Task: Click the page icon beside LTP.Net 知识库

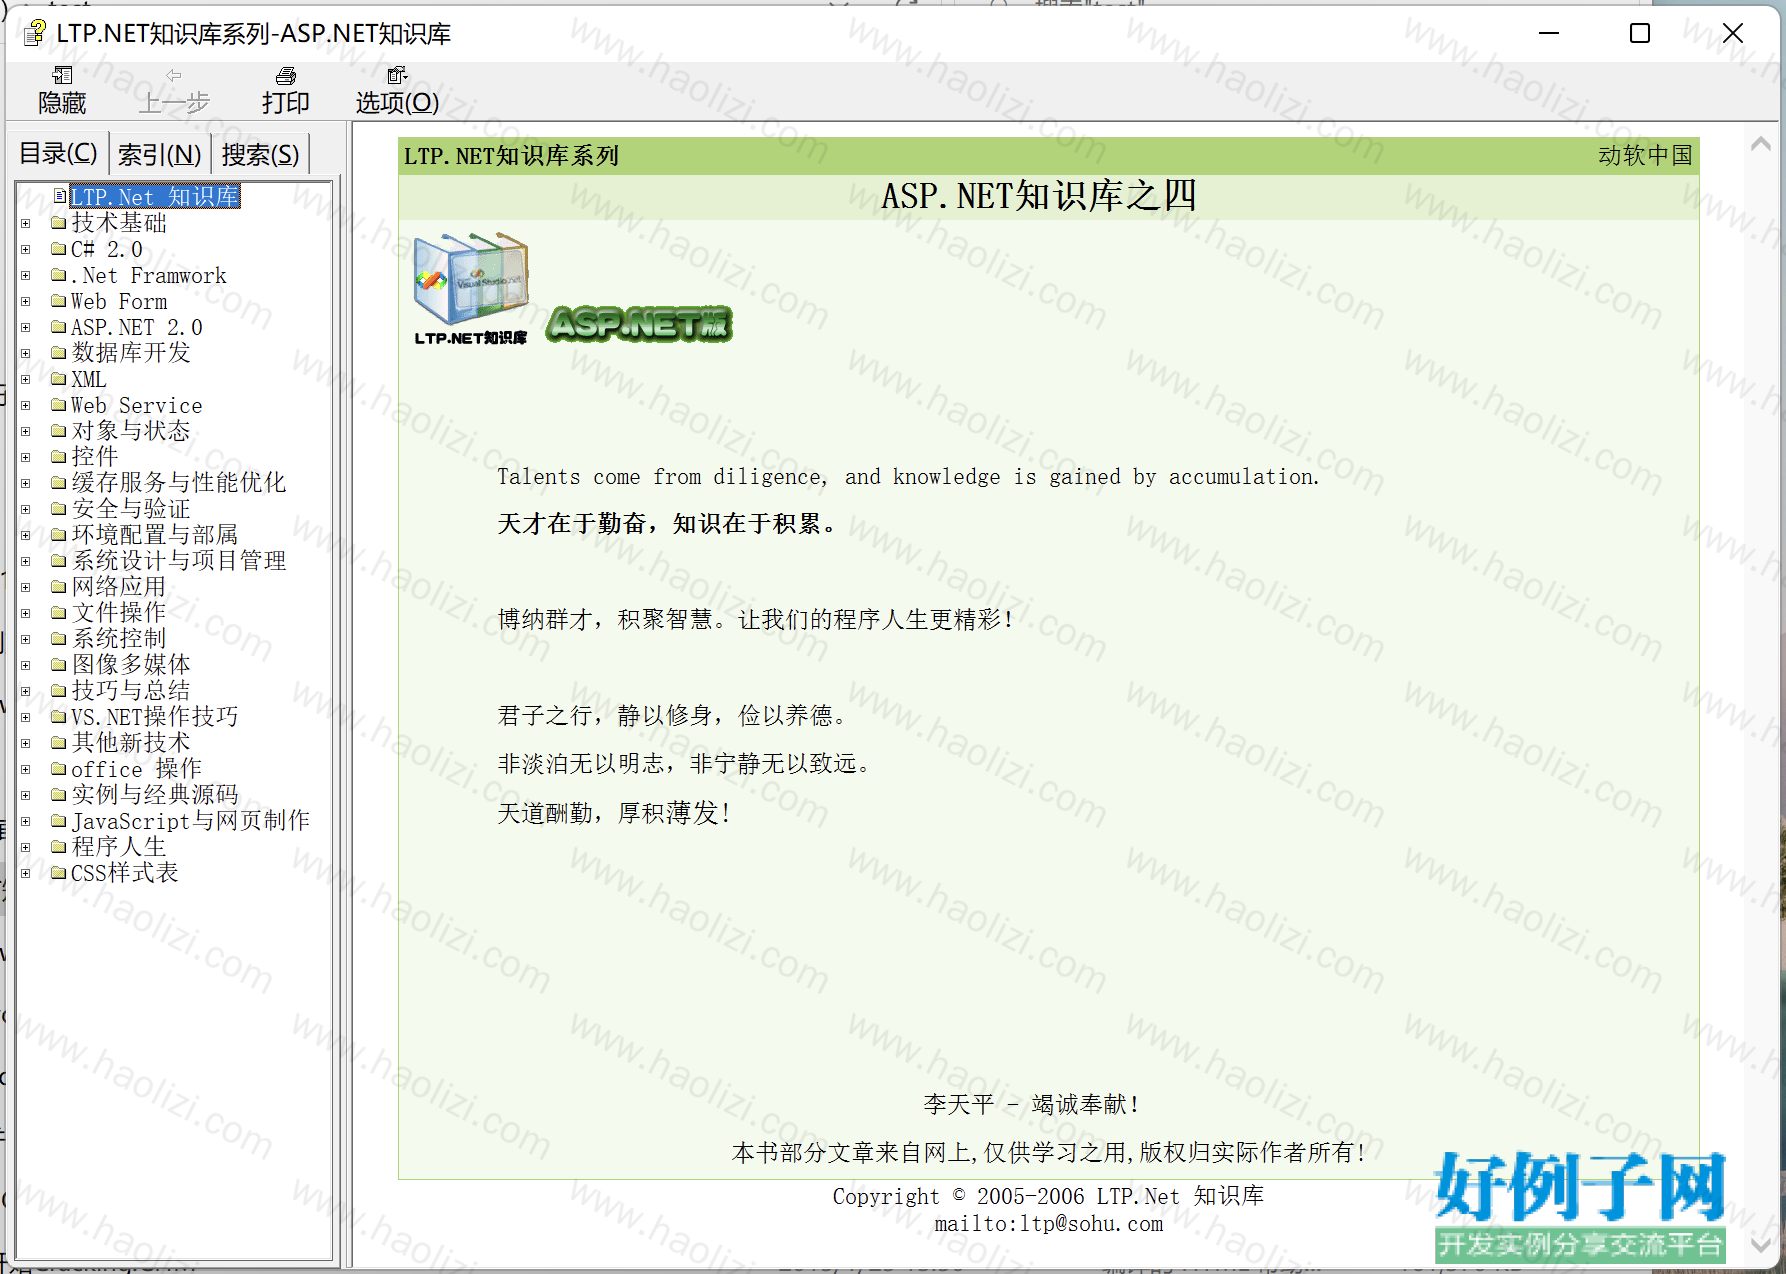Action: (x=60, y=196)
